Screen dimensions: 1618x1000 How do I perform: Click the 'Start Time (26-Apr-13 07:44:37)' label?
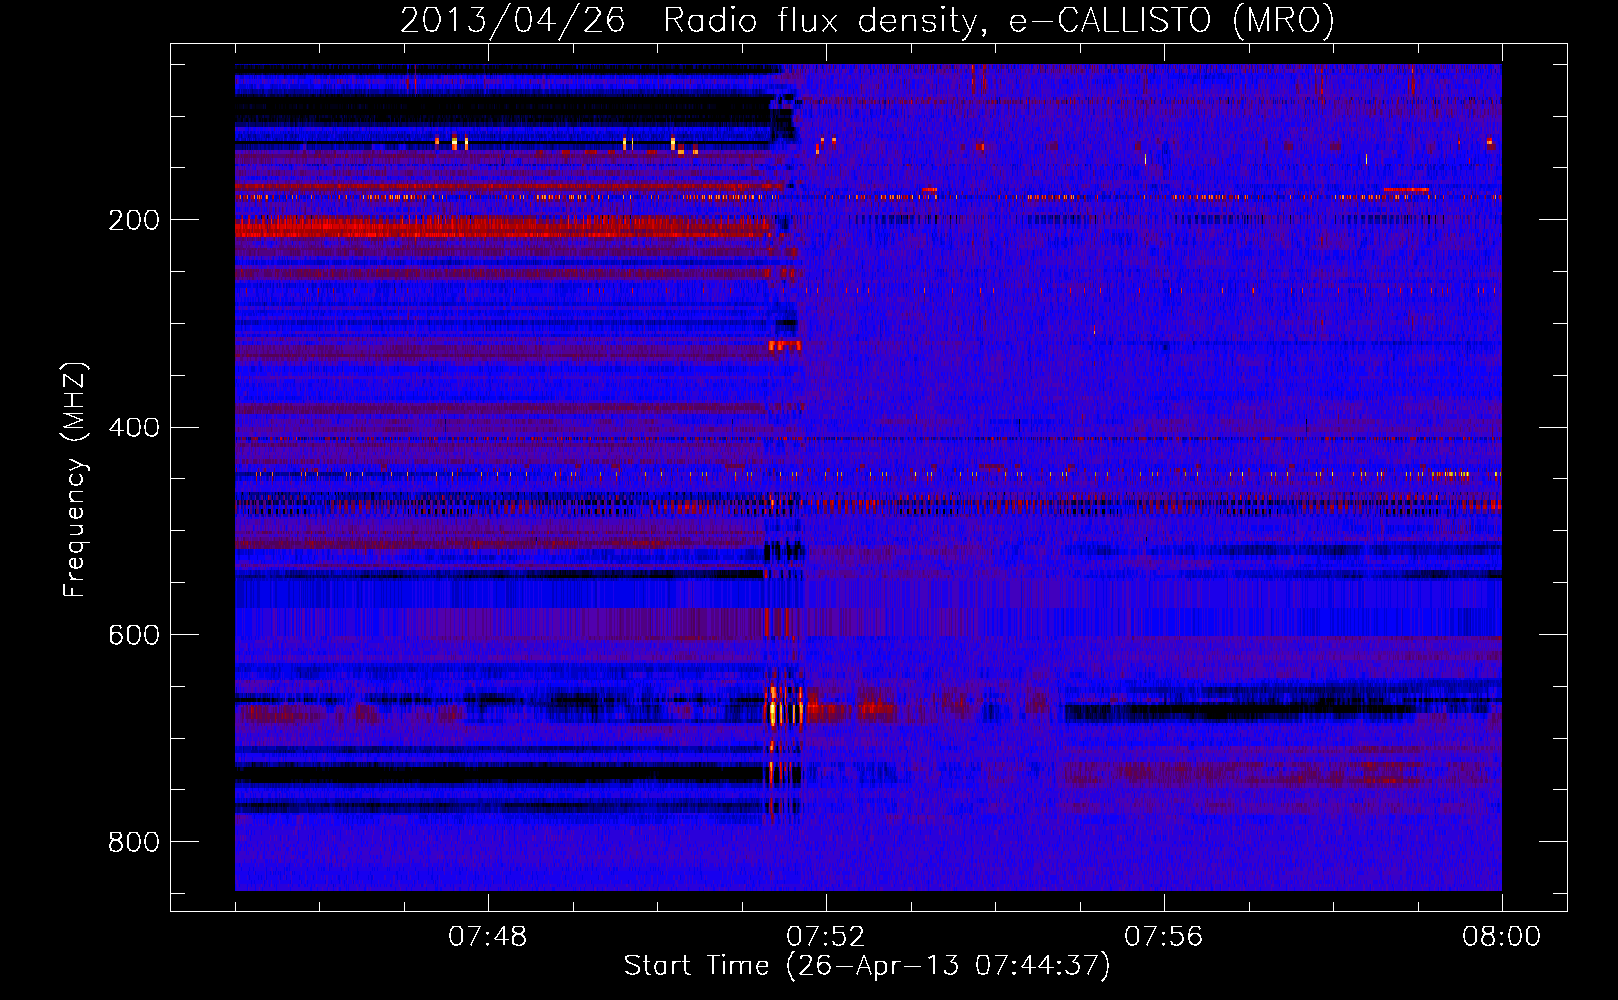pos(867,965)
